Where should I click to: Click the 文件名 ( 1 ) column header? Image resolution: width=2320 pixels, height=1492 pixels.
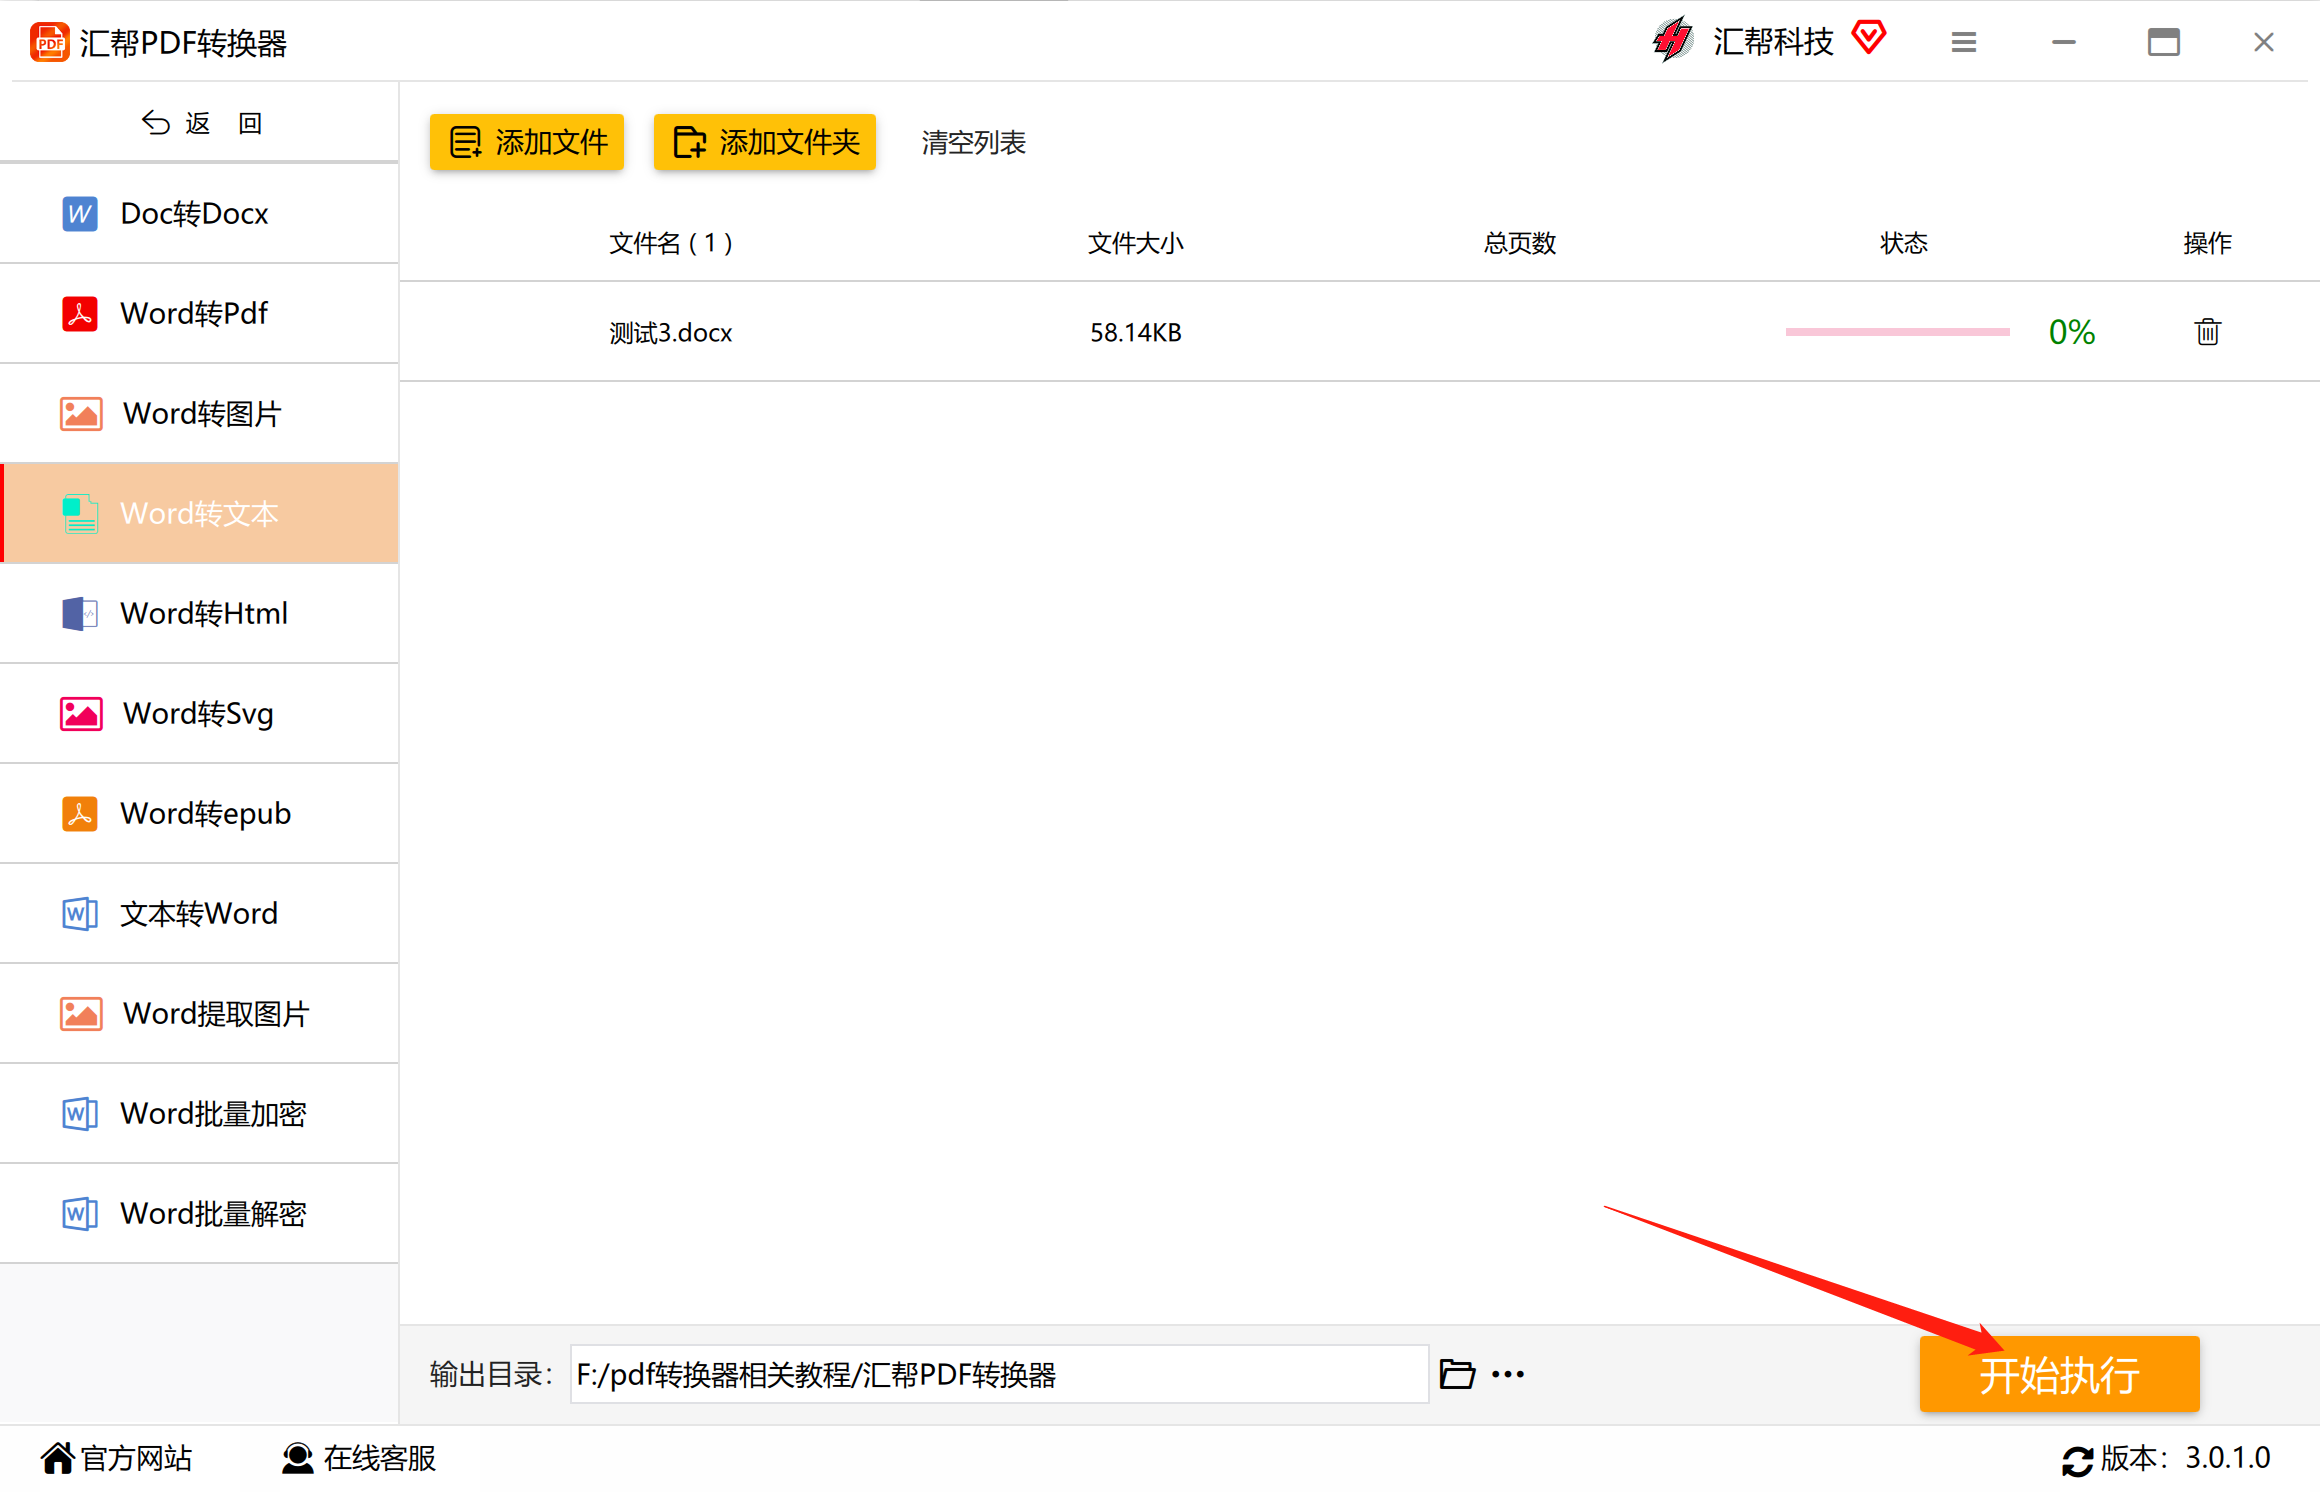click(671, 243)
